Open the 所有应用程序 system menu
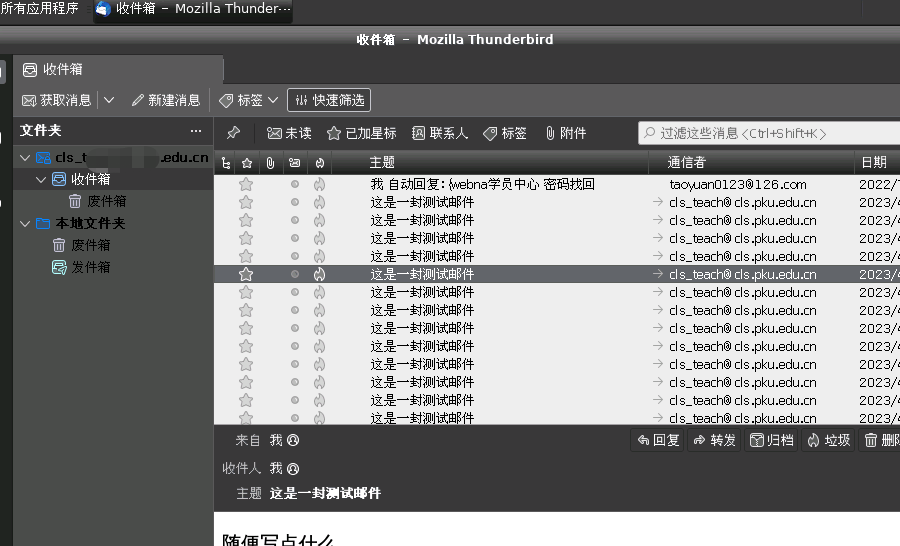The image size is (900, 546). [39, 9]
